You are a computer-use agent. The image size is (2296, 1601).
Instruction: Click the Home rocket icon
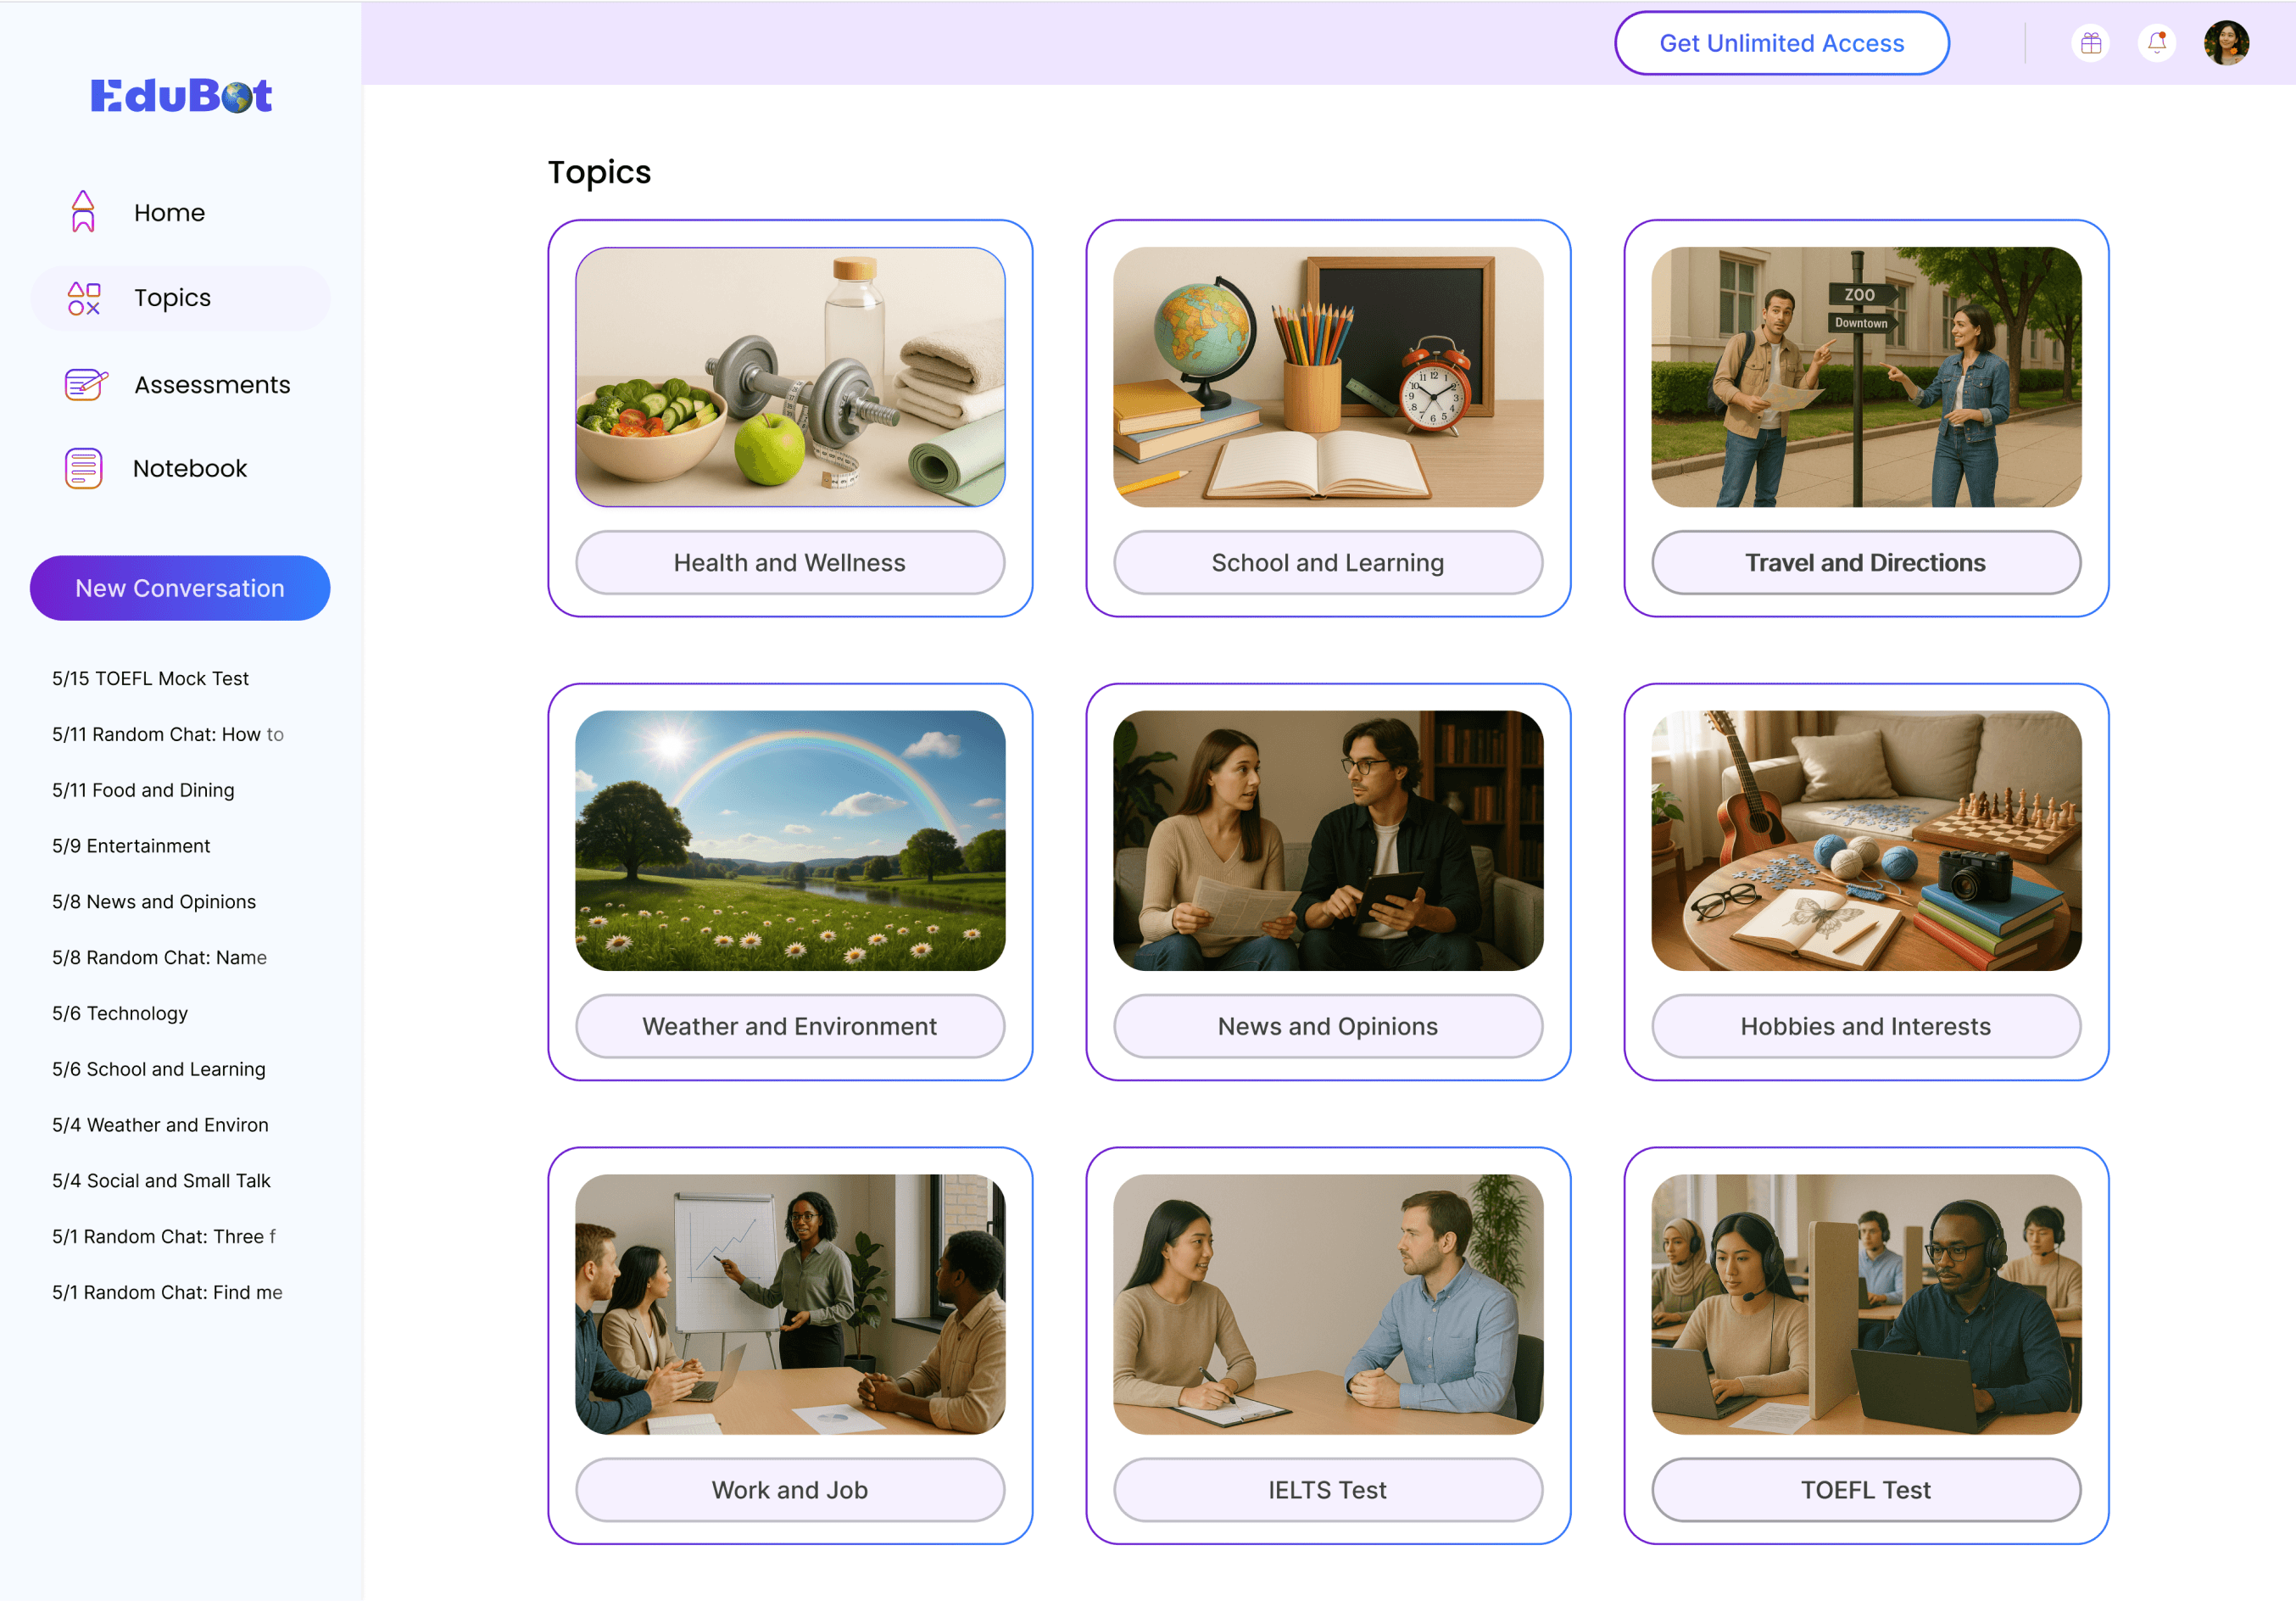83,212
